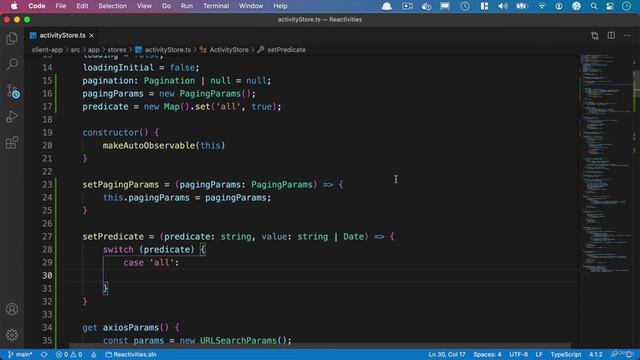Open the screen mirroring display icon in menu bar
Viewport: 640px width, 360px height.
pyautogui.click(x=445, y=6)
